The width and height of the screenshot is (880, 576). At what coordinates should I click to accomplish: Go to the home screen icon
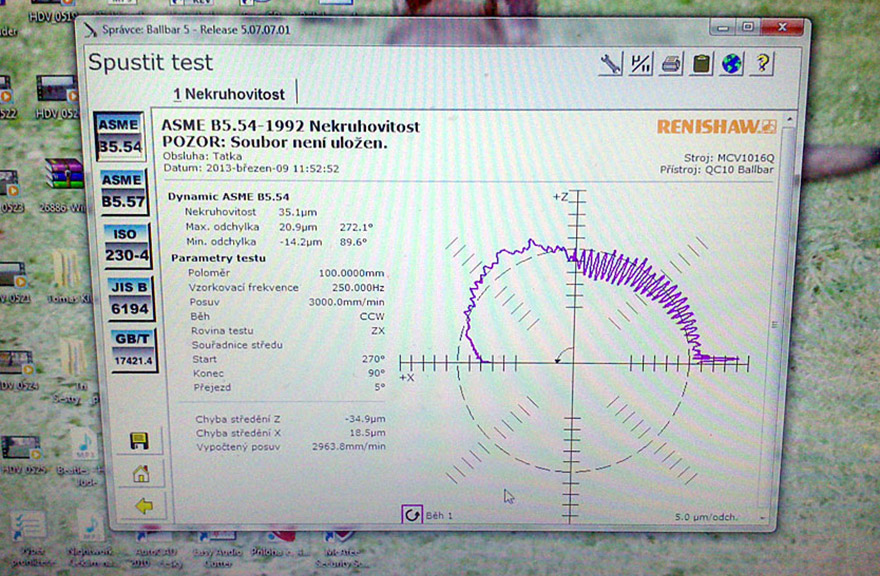click(x=141, y=474)
